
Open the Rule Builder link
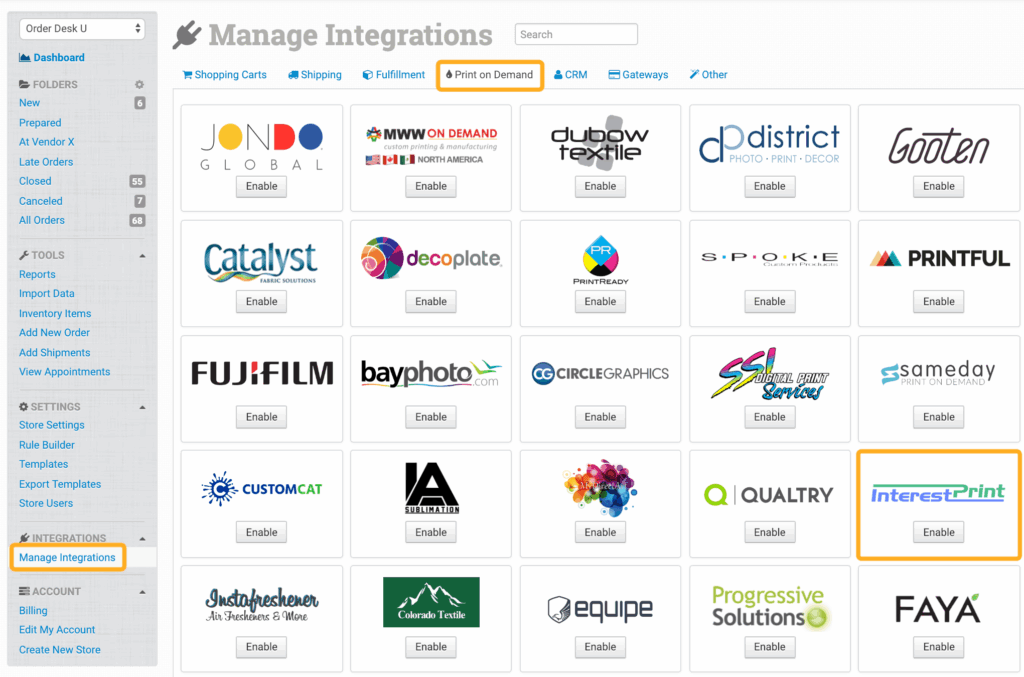click(x=47, y=445)
